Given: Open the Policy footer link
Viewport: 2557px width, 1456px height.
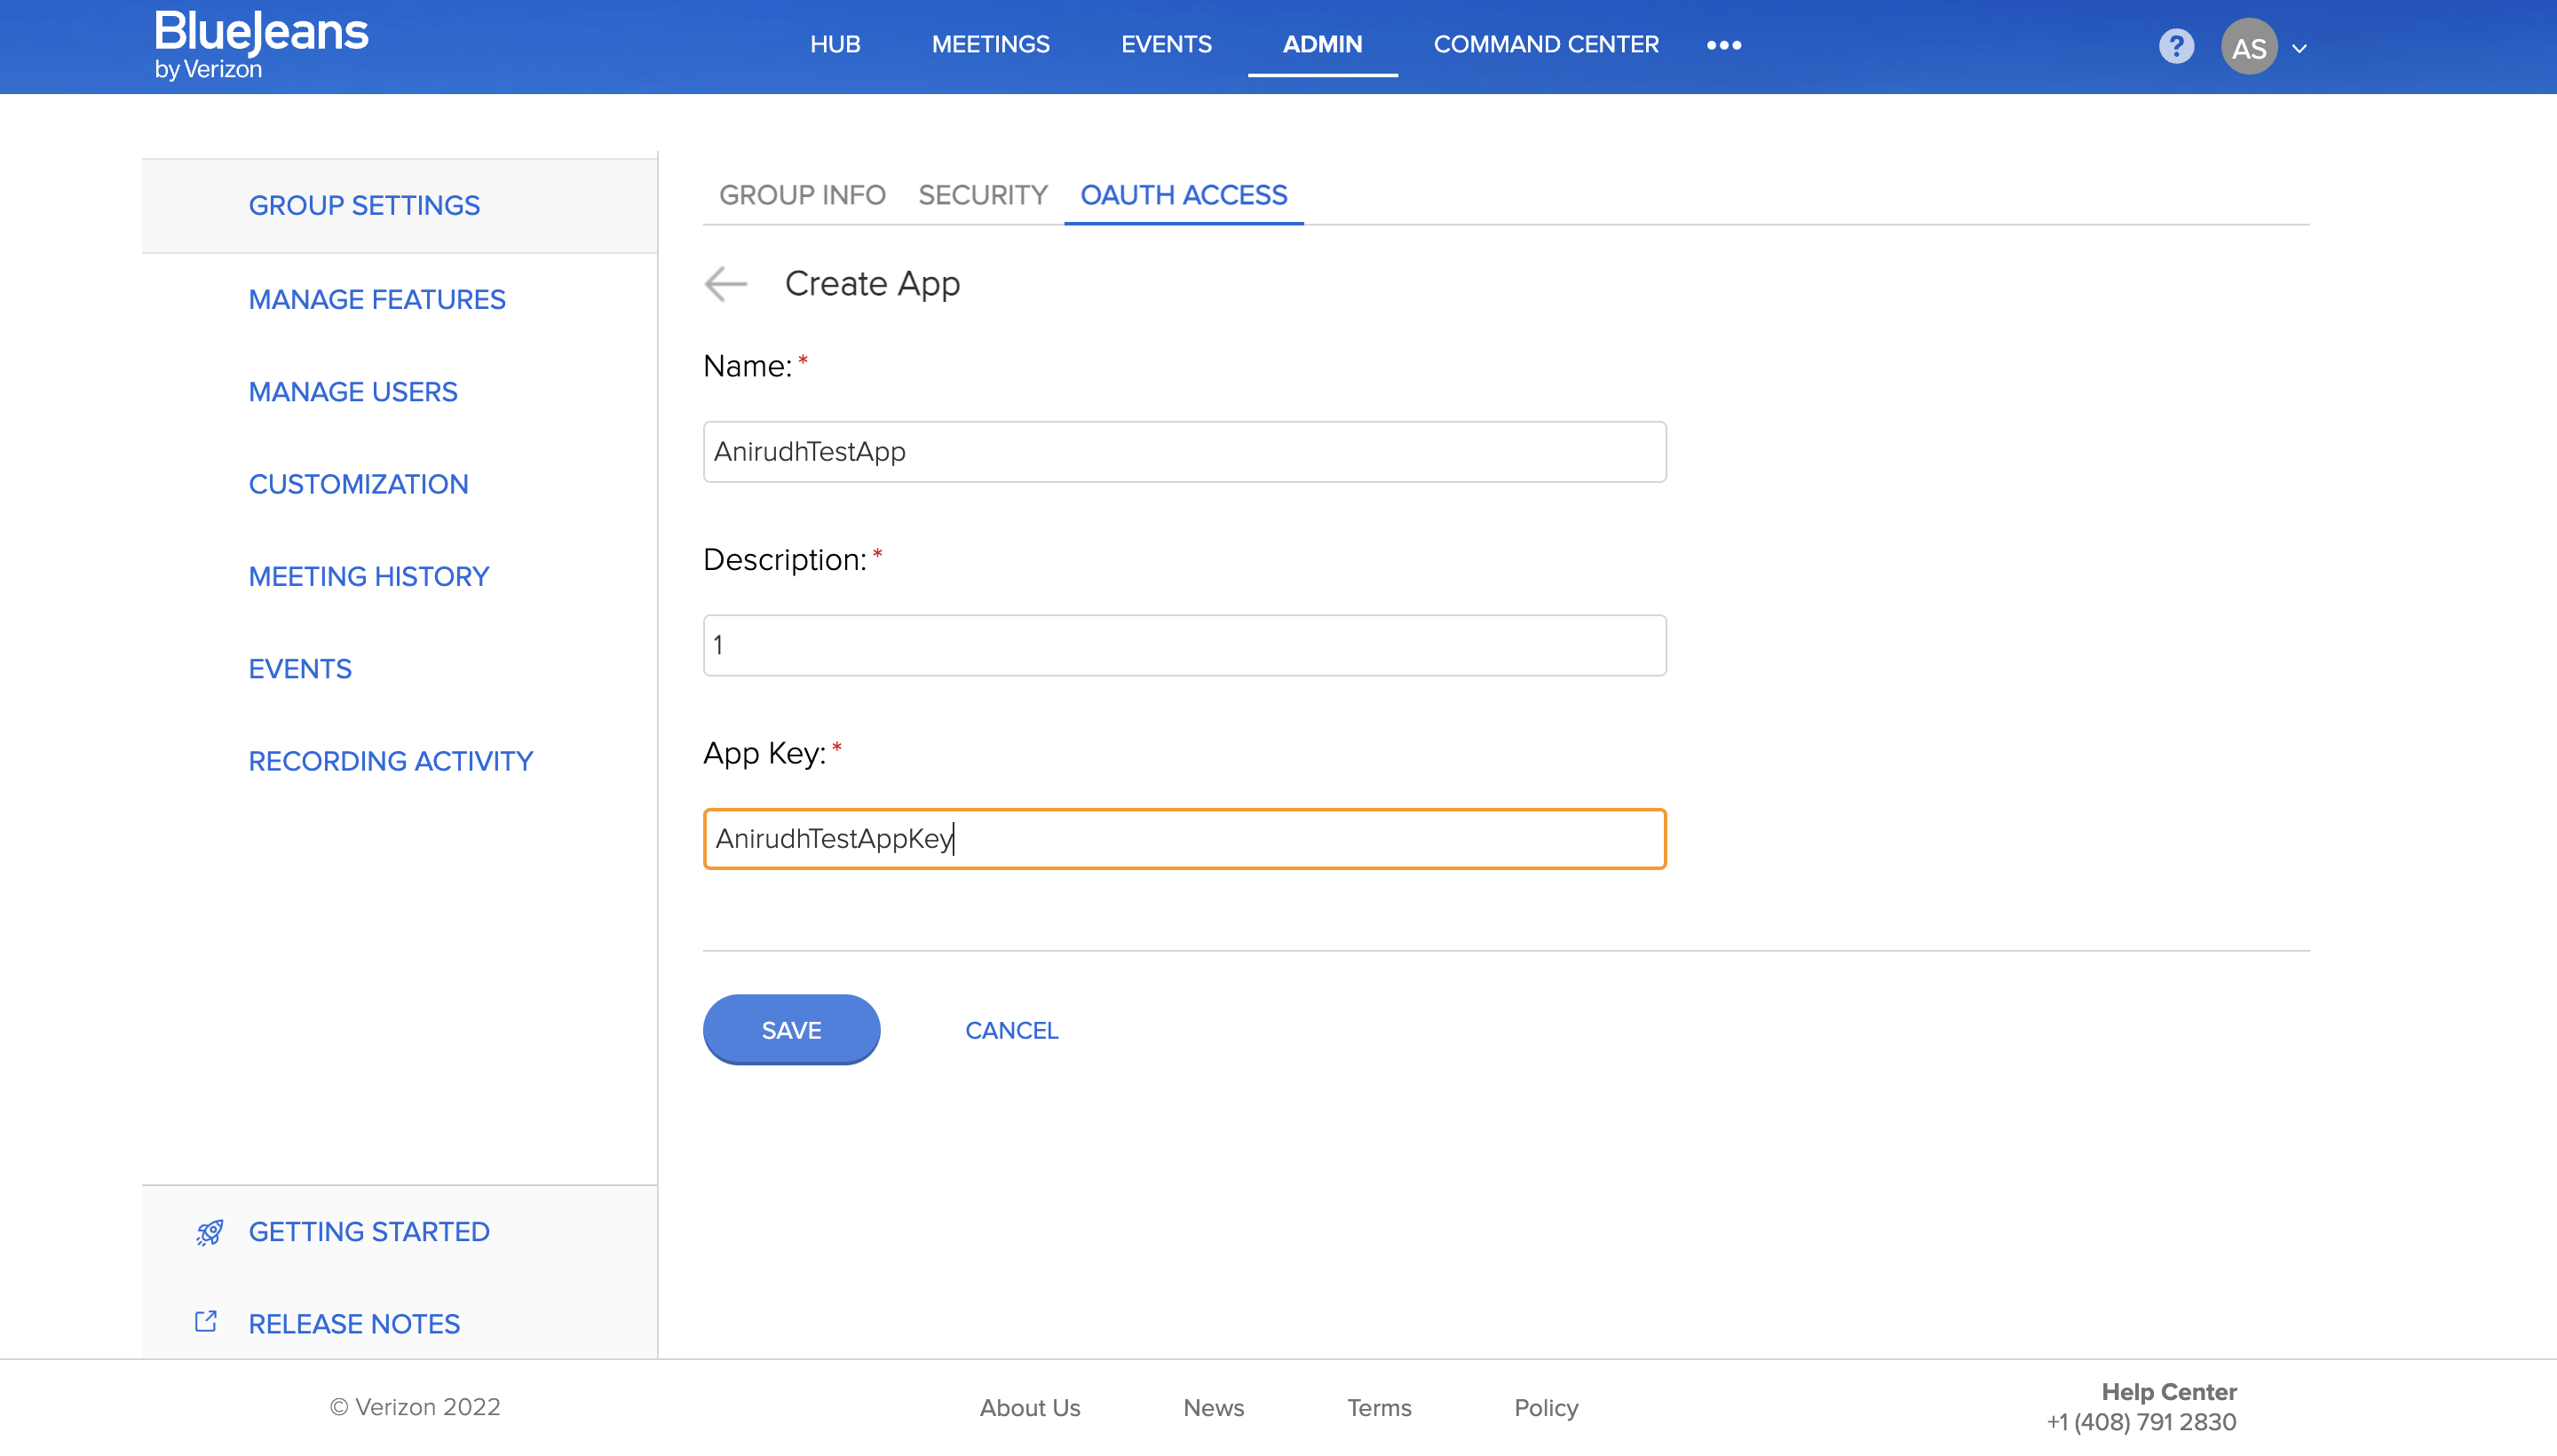Looking at the screenshot, I should [x=1545, y=1407].
